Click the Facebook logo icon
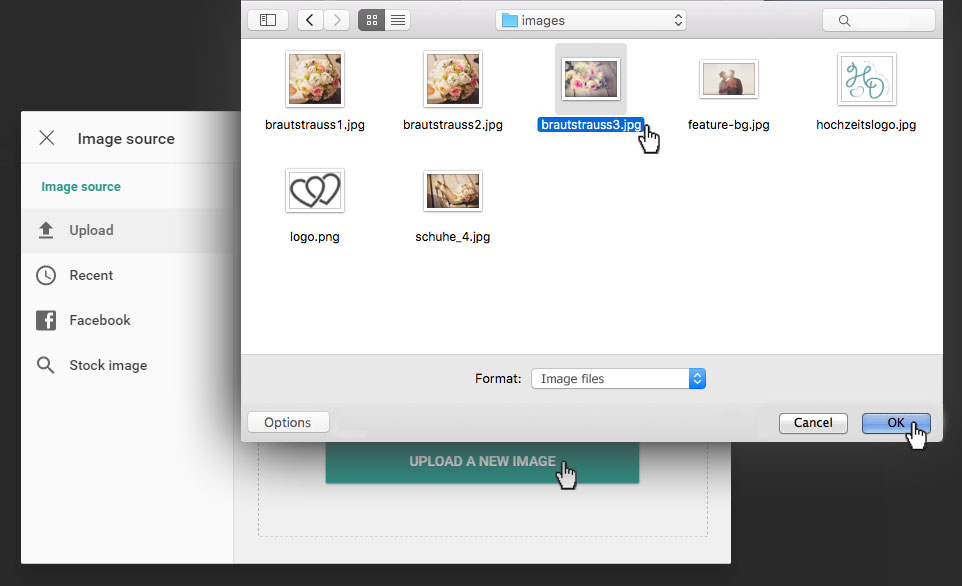The image size is (962, 586). click(x=46, y=320)
